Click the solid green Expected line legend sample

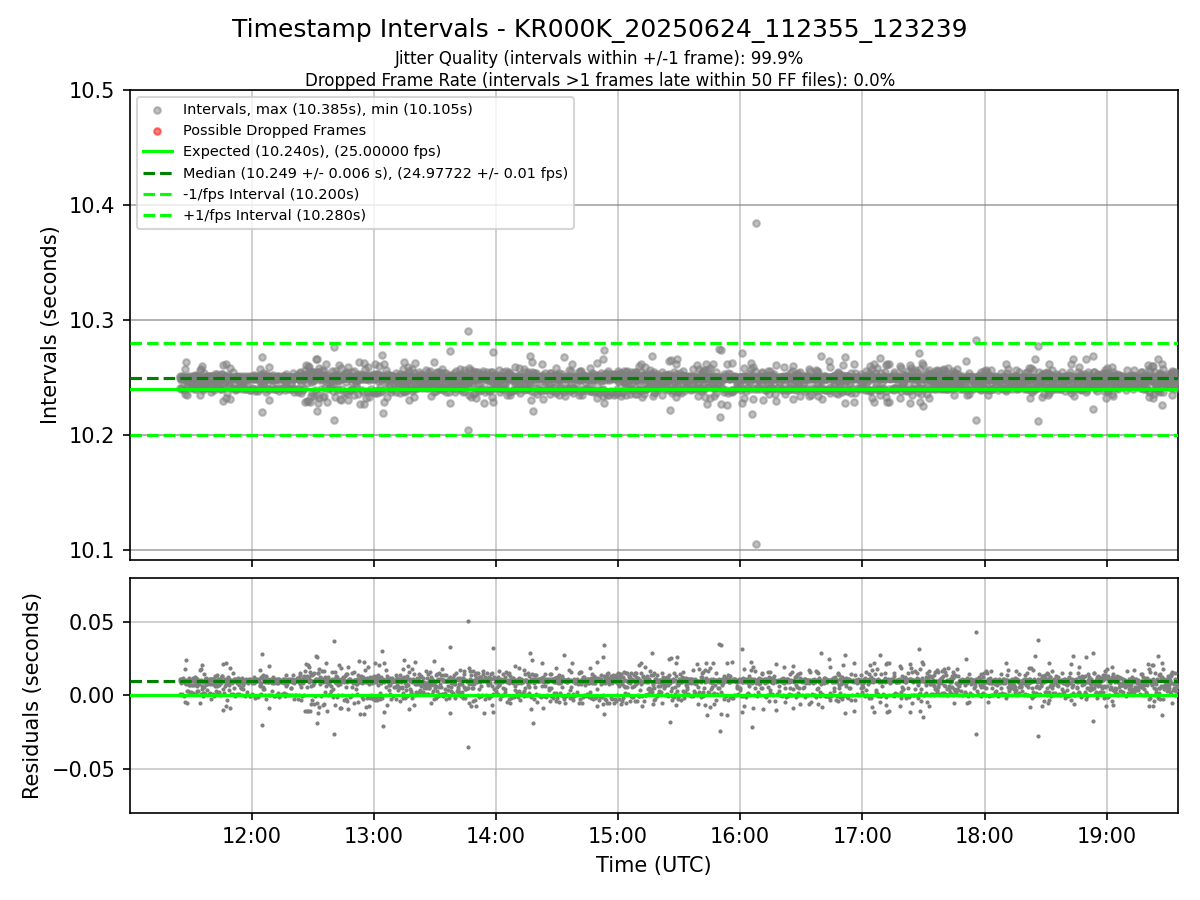[x=159, y=151]
